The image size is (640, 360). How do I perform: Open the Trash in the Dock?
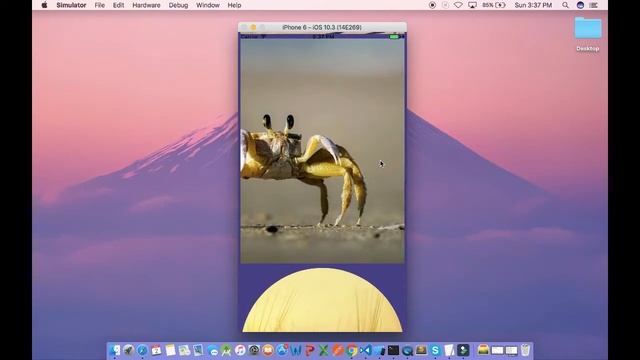[x=524, y=350]
